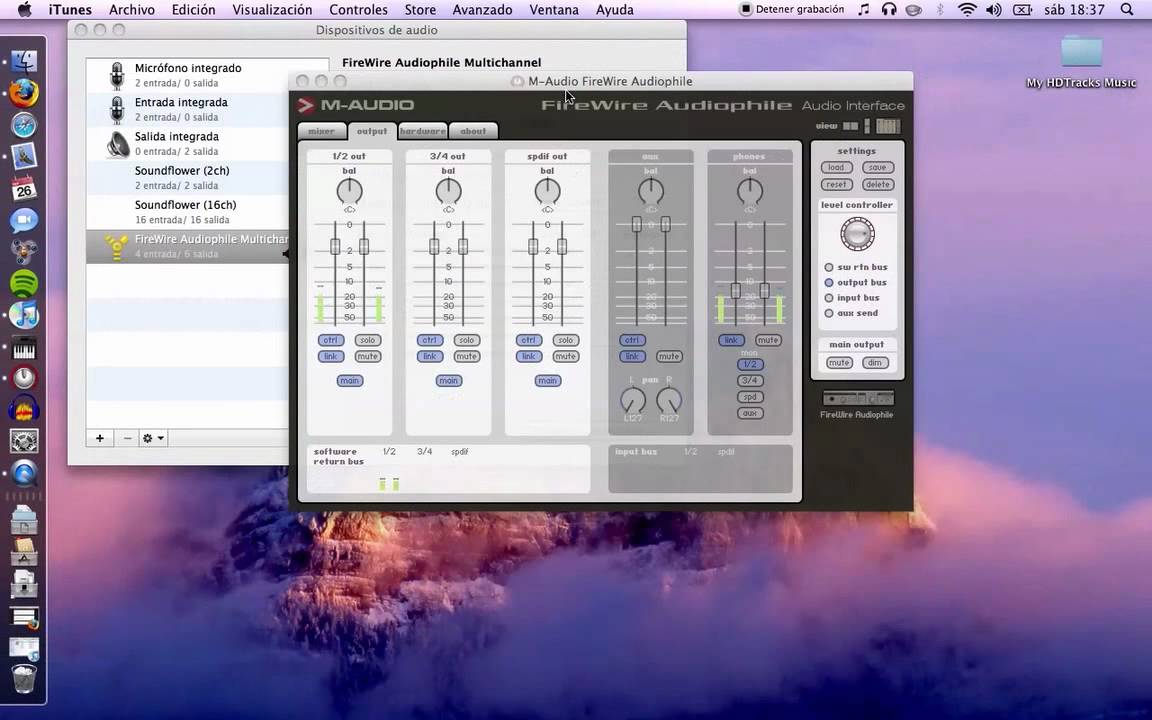
Task: Mute the phones channel
Action: point(768,340)
